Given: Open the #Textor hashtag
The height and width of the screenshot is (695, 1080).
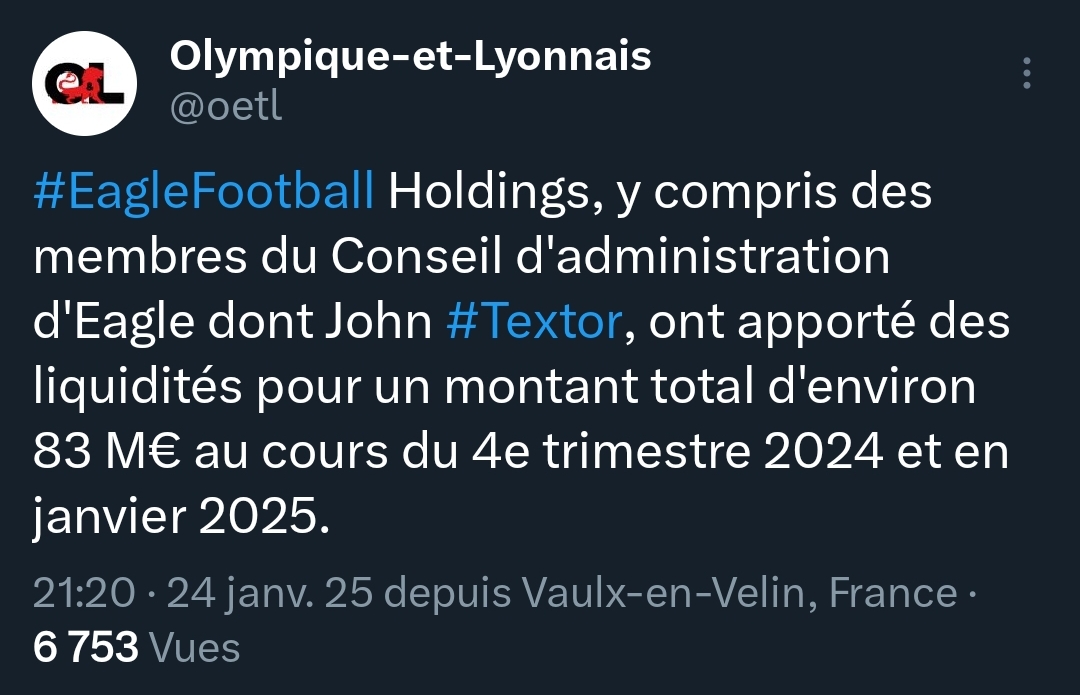Looking at the screenshot, I should [x=534, y=323].
